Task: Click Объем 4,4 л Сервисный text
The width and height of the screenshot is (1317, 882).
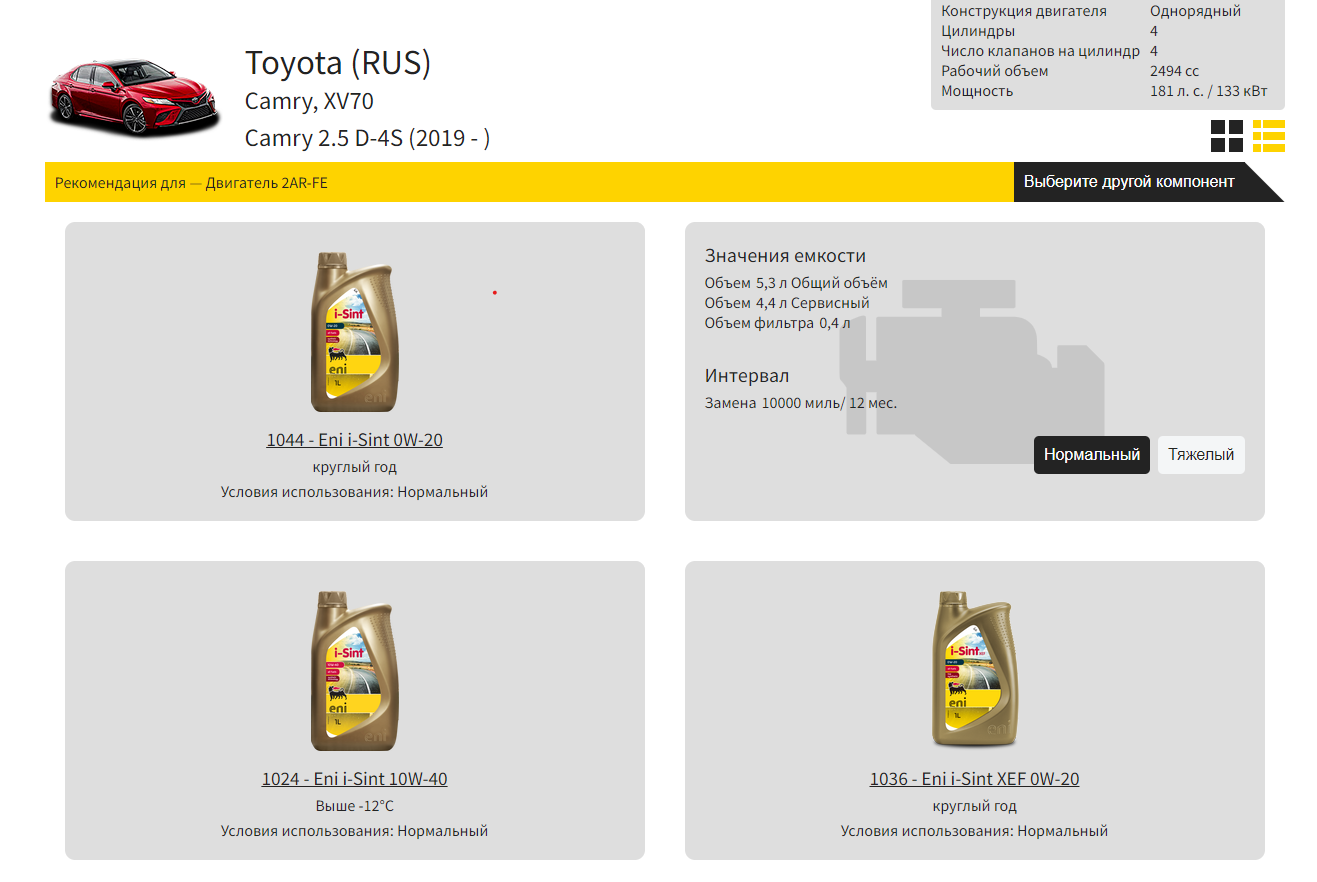Action: click(x=787, y=303)
